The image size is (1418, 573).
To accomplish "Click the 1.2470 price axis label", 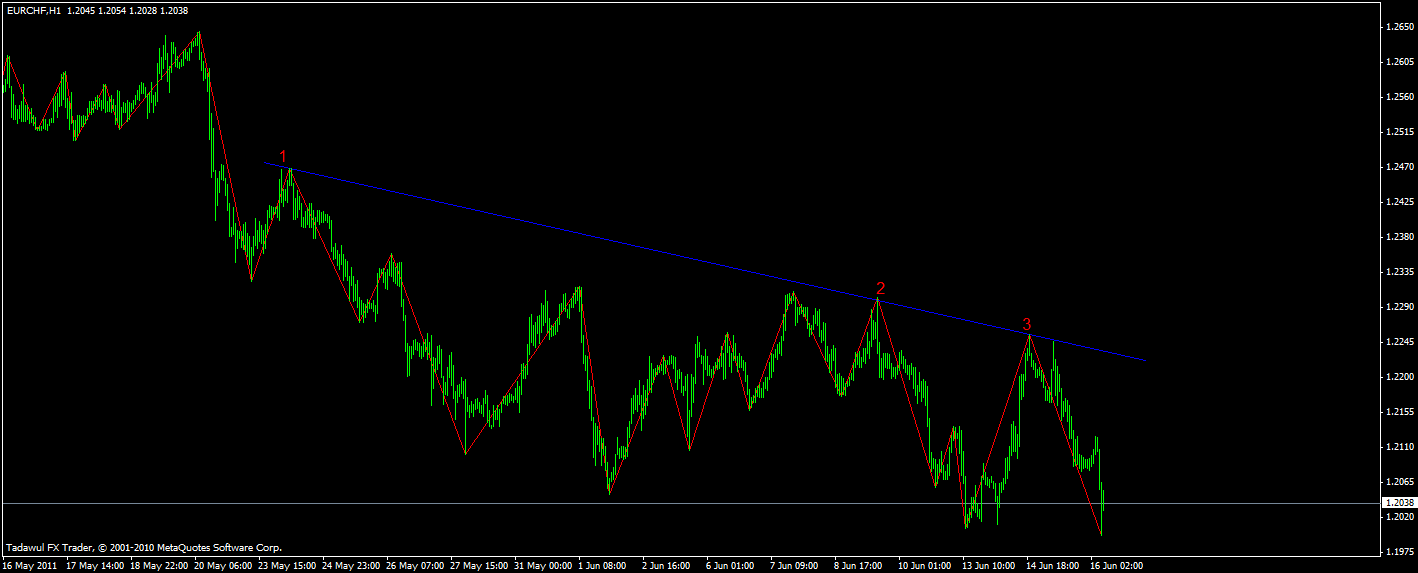I will click(x=1400, y=167).
